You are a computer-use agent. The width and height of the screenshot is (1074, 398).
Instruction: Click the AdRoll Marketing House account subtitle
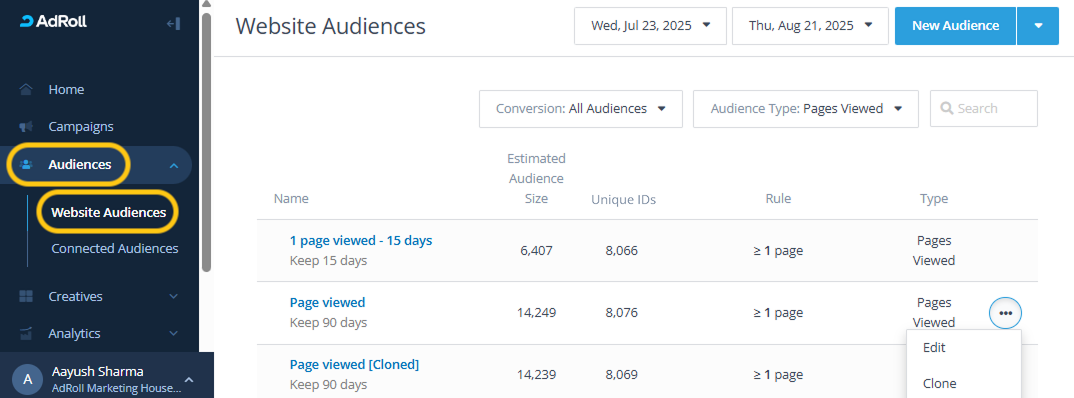click(116, 388)
